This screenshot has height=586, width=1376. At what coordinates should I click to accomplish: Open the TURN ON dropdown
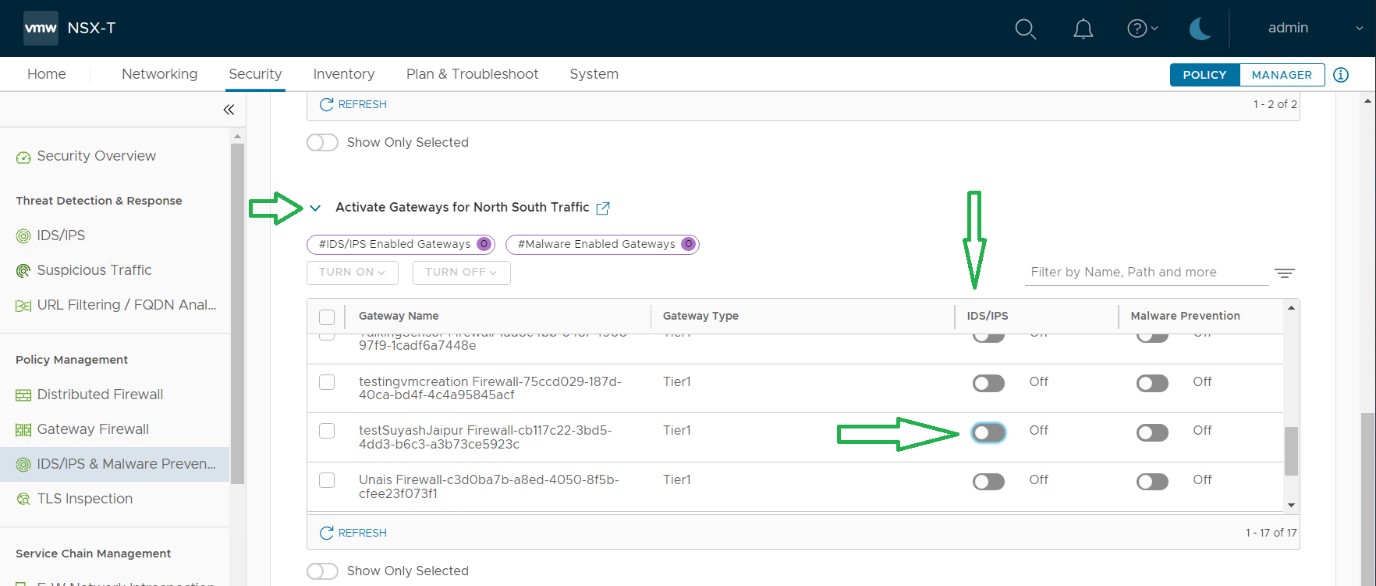coord(352,272)
